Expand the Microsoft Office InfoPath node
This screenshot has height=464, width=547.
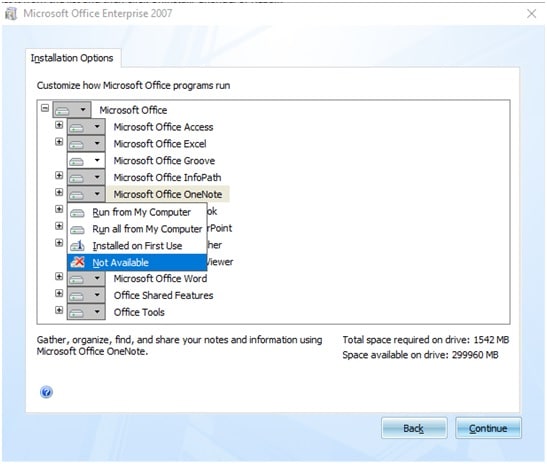click(x=59, y=175)
